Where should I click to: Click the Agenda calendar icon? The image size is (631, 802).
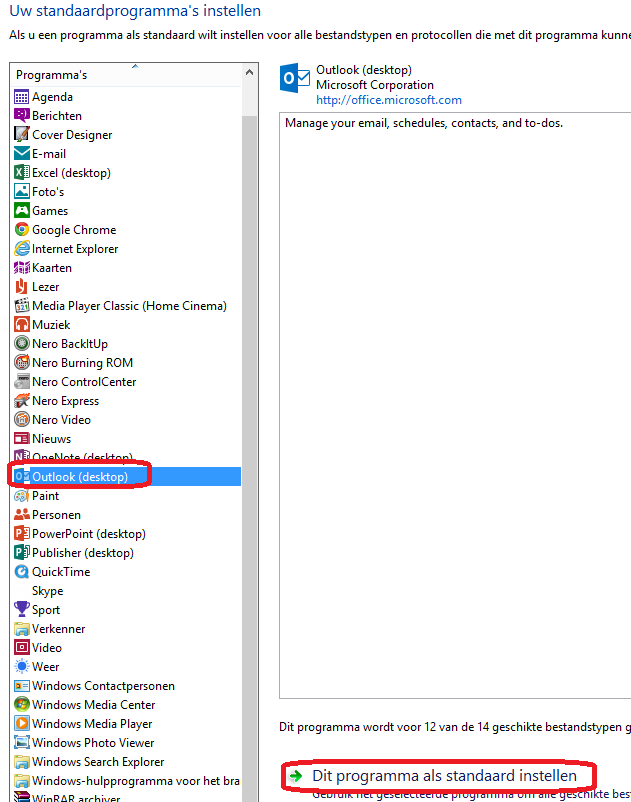click(21, 97)
